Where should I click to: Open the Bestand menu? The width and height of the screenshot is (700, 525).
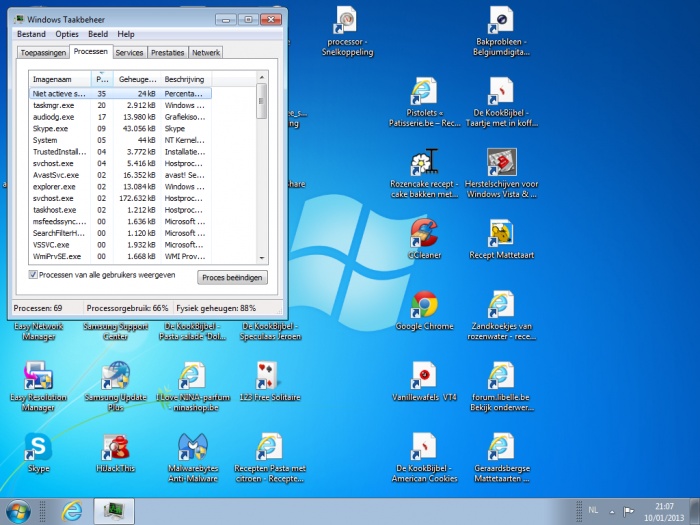(31, 34)
